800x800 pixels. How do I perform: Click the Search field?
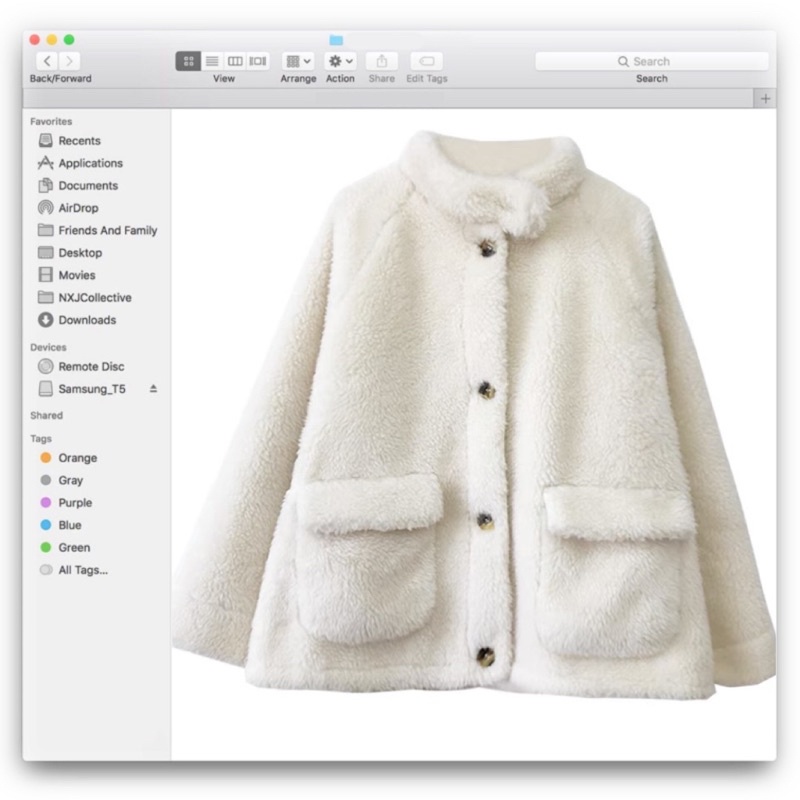652,61
